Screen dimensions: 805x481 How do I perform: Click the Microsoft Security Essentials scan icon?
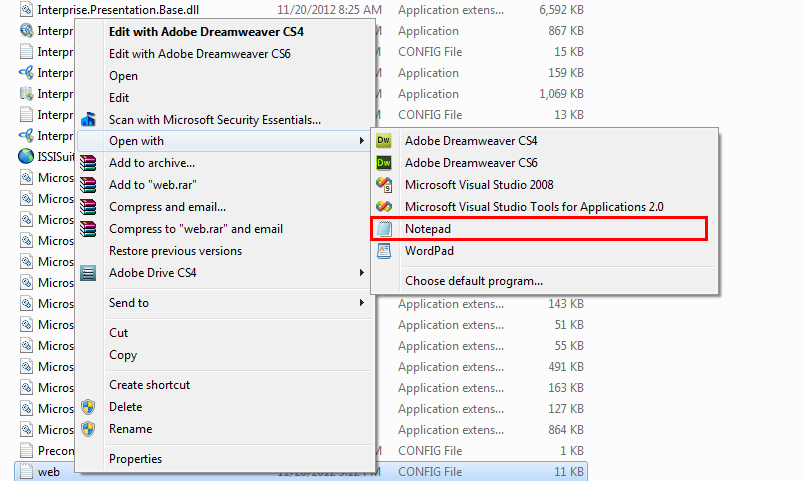point(89,119)
